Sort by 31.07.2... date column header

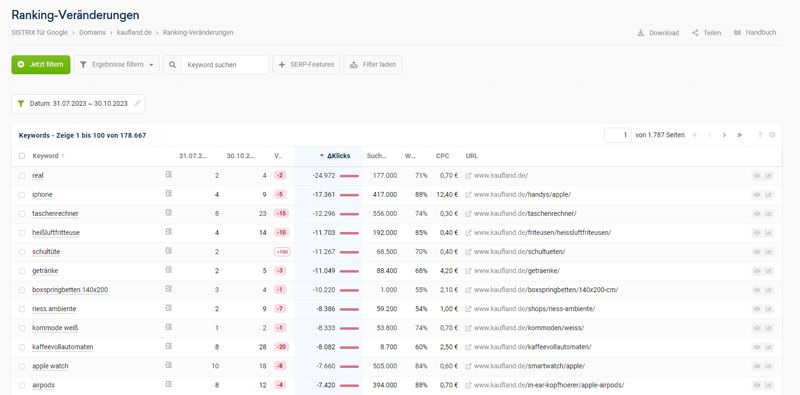[x=193, y=156]
